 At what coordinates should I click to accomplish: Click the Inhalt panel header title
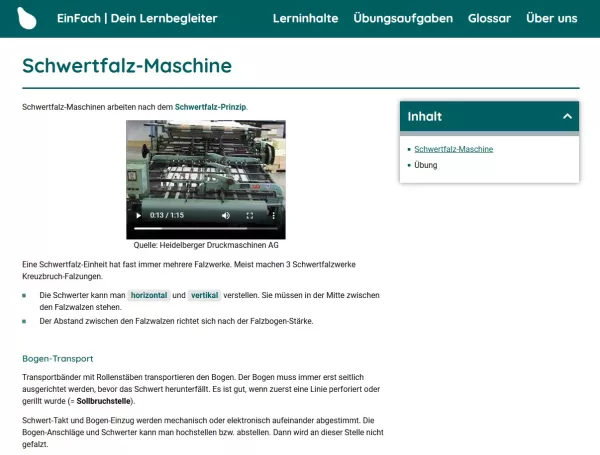(425, 116)
